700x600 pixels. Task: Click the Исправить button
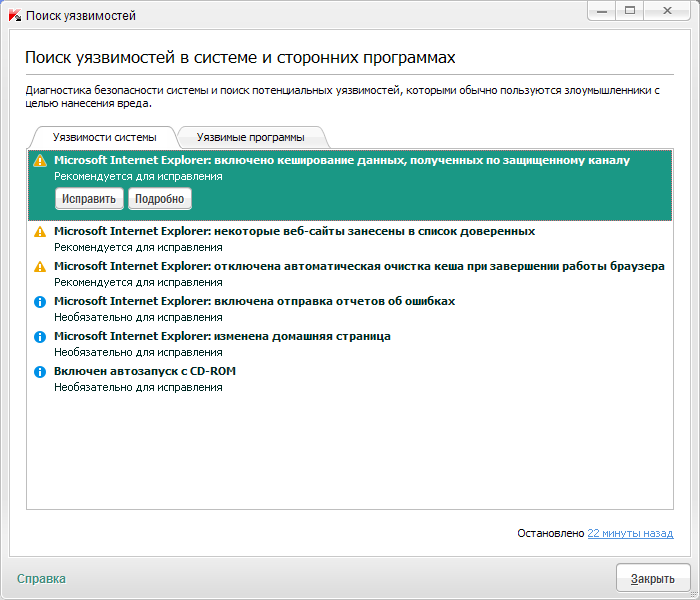(x=89, y=199)
